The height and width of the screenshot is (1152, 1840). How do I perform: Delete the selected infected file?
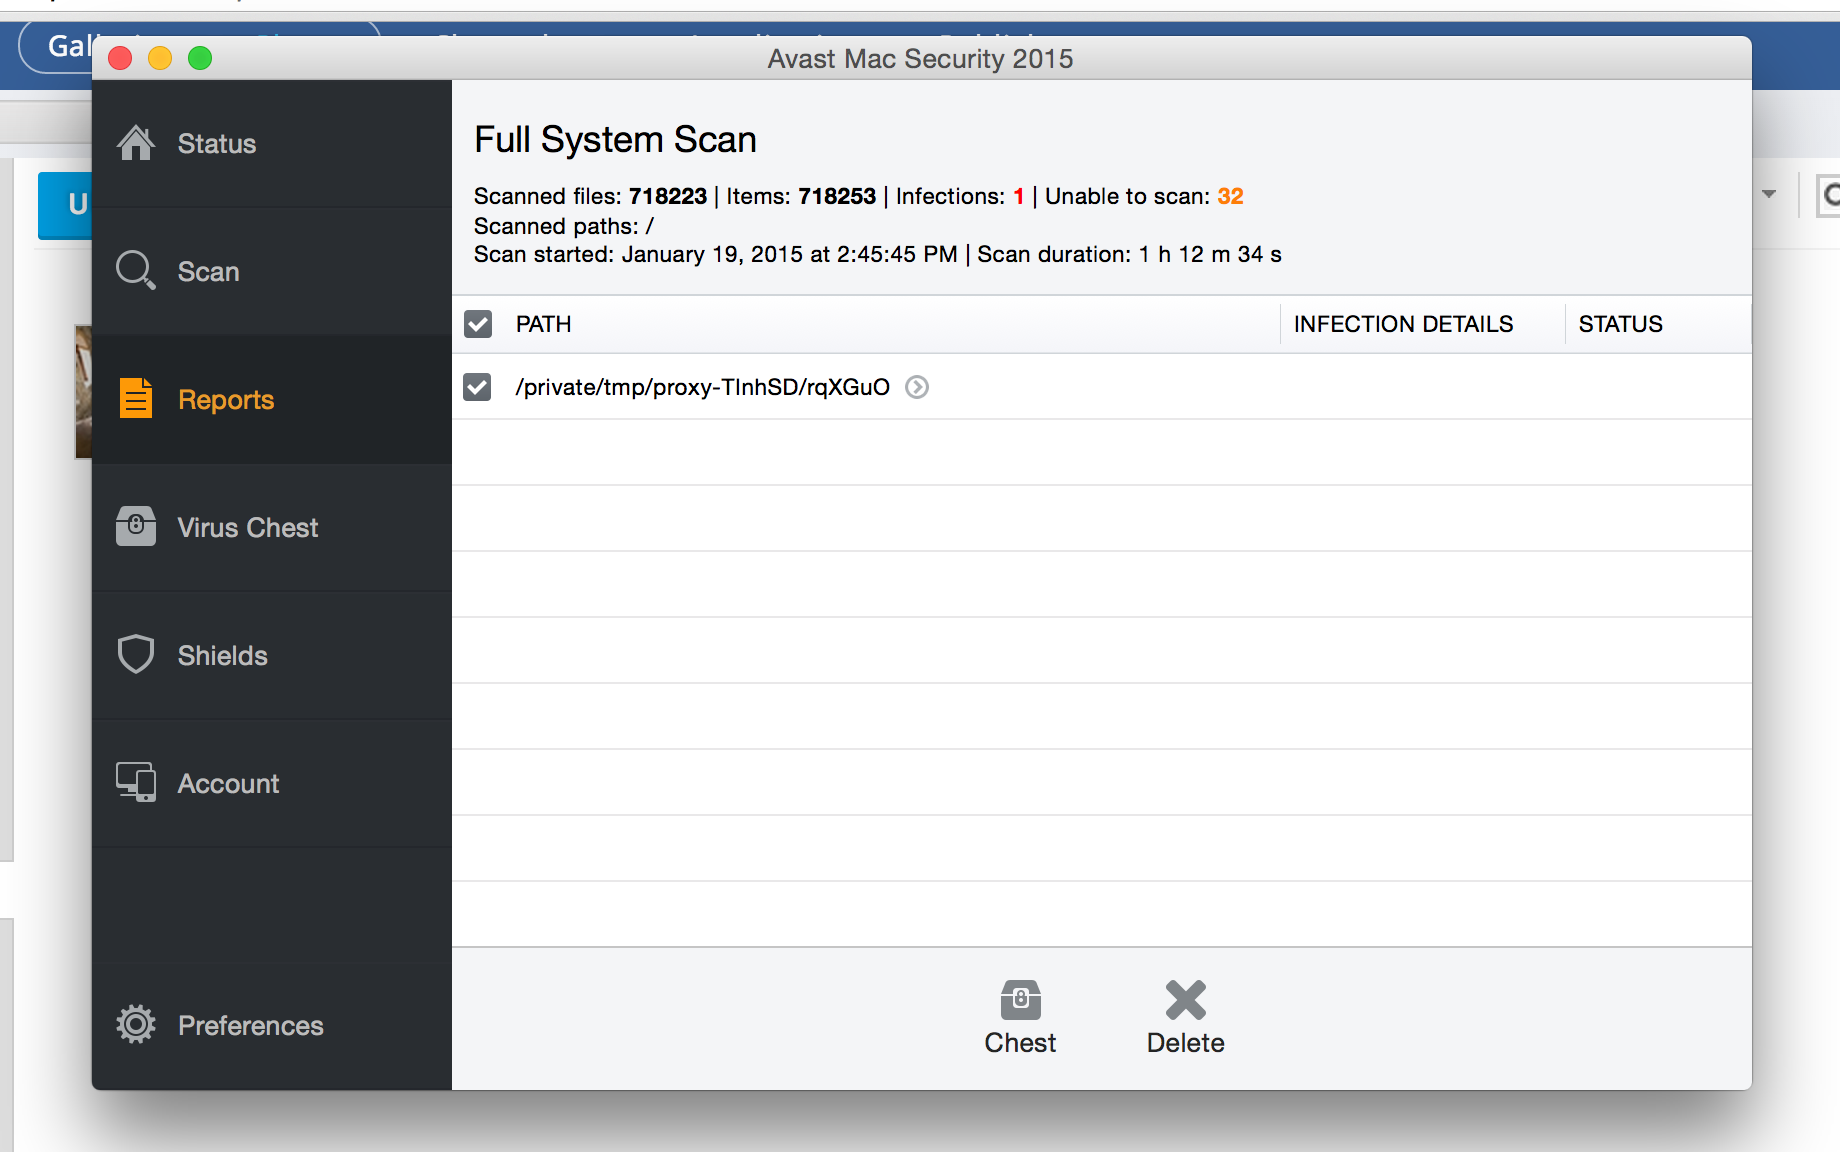click(1186, 1018)
